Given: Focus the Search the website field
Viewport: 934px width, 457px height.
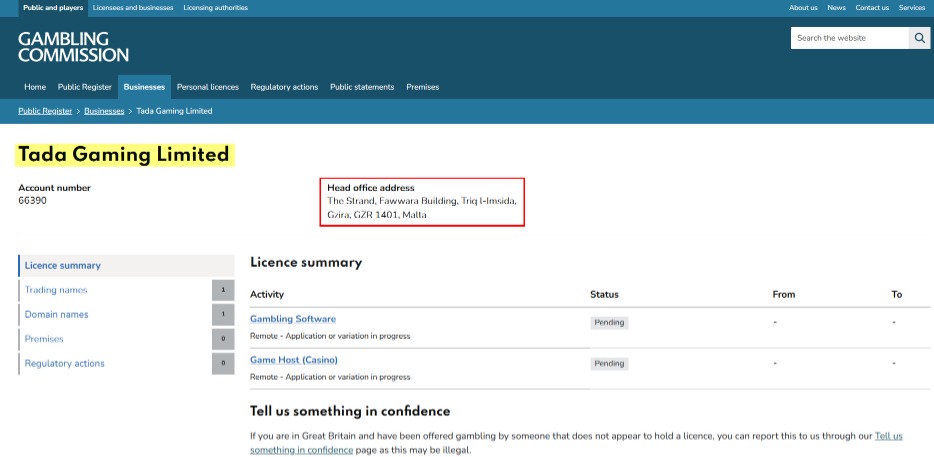Looking at the screenshot, I should pos(849,38).
